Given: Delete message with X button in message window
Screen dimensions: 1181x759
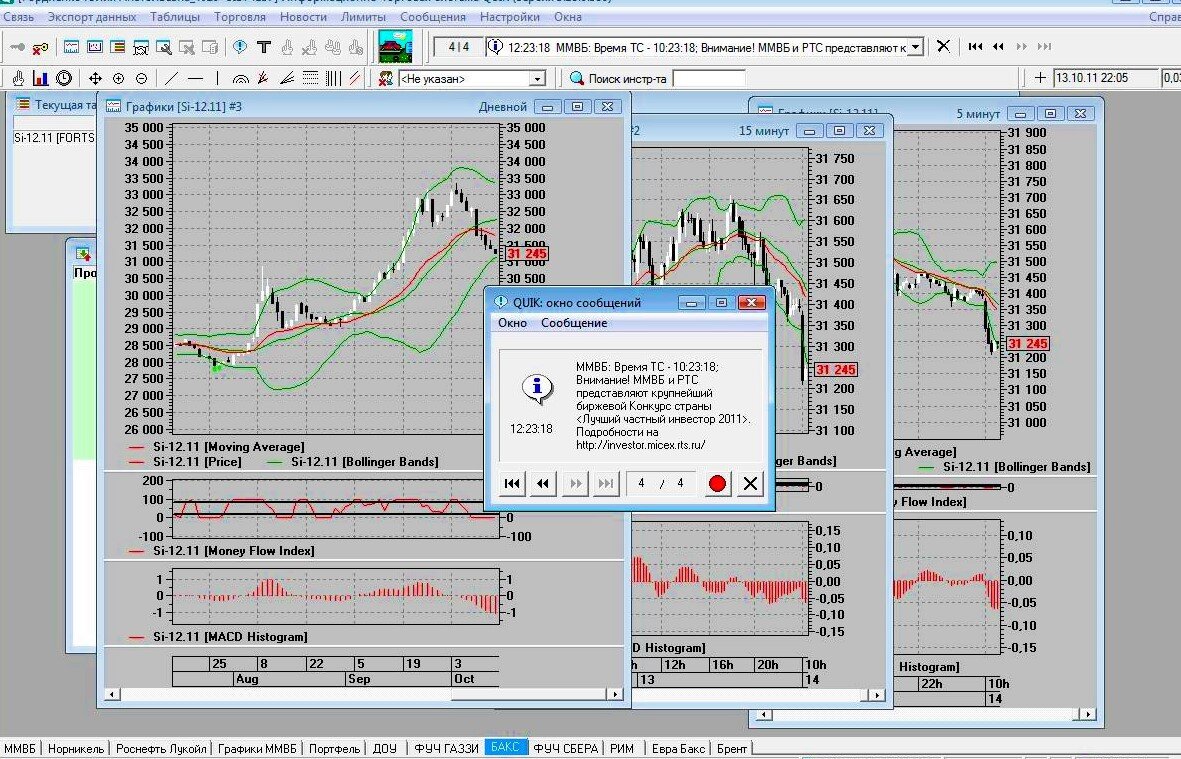Looking at the screenshot, I should [750, 483].
